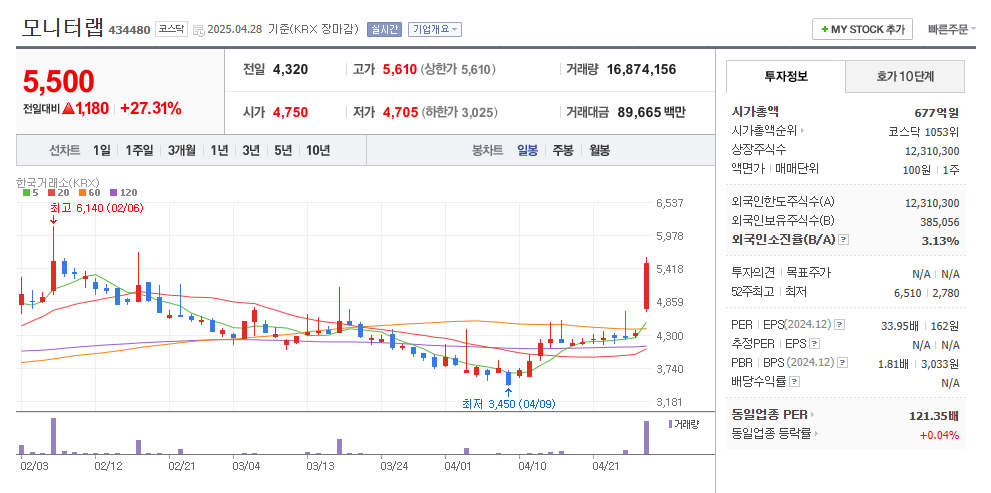The image size is (991, 493).
Task: Click the orange 60-day moving average swatch
Action: [x=82, y=193]
